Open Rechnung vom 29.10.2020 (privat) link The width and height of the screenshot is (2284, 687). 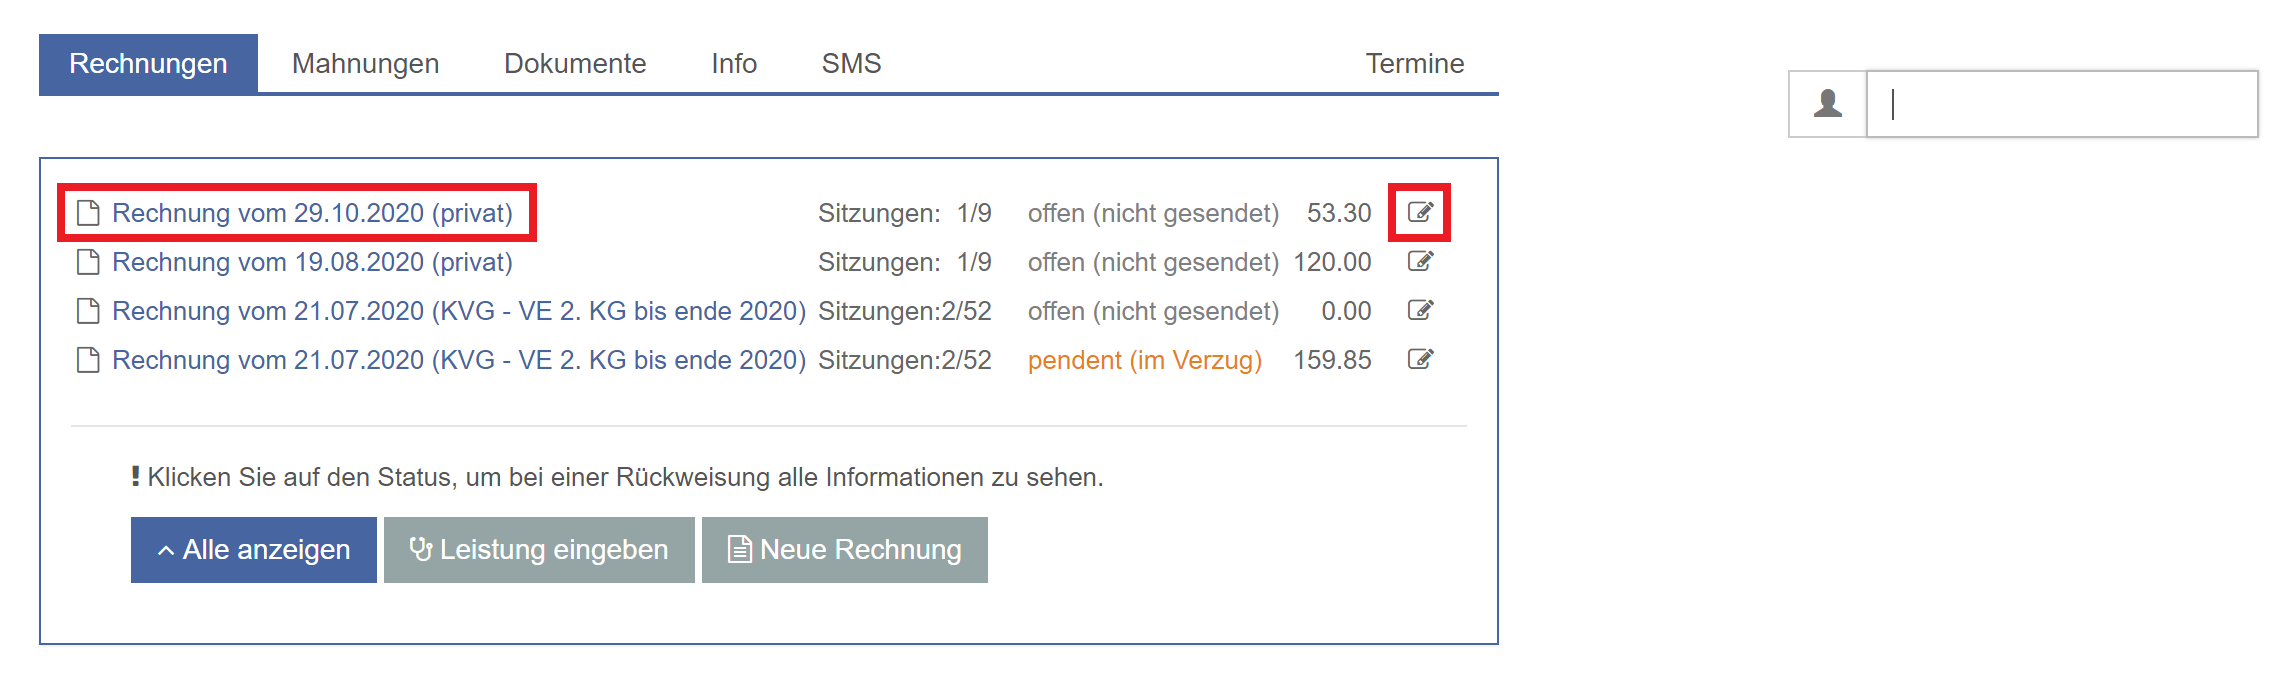tap(312, 213)
